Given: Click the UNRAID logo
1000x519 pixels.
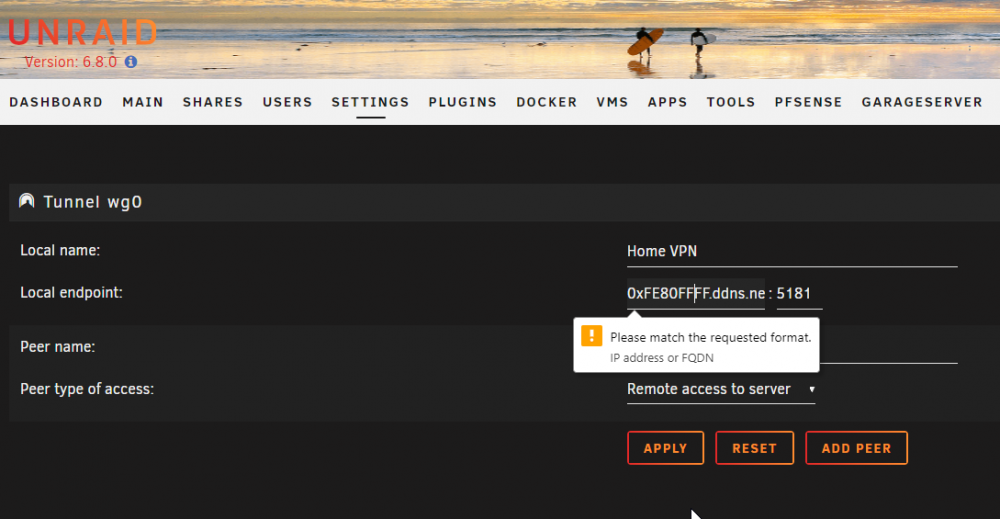Looking at the screenshot, I should [82, 33].
